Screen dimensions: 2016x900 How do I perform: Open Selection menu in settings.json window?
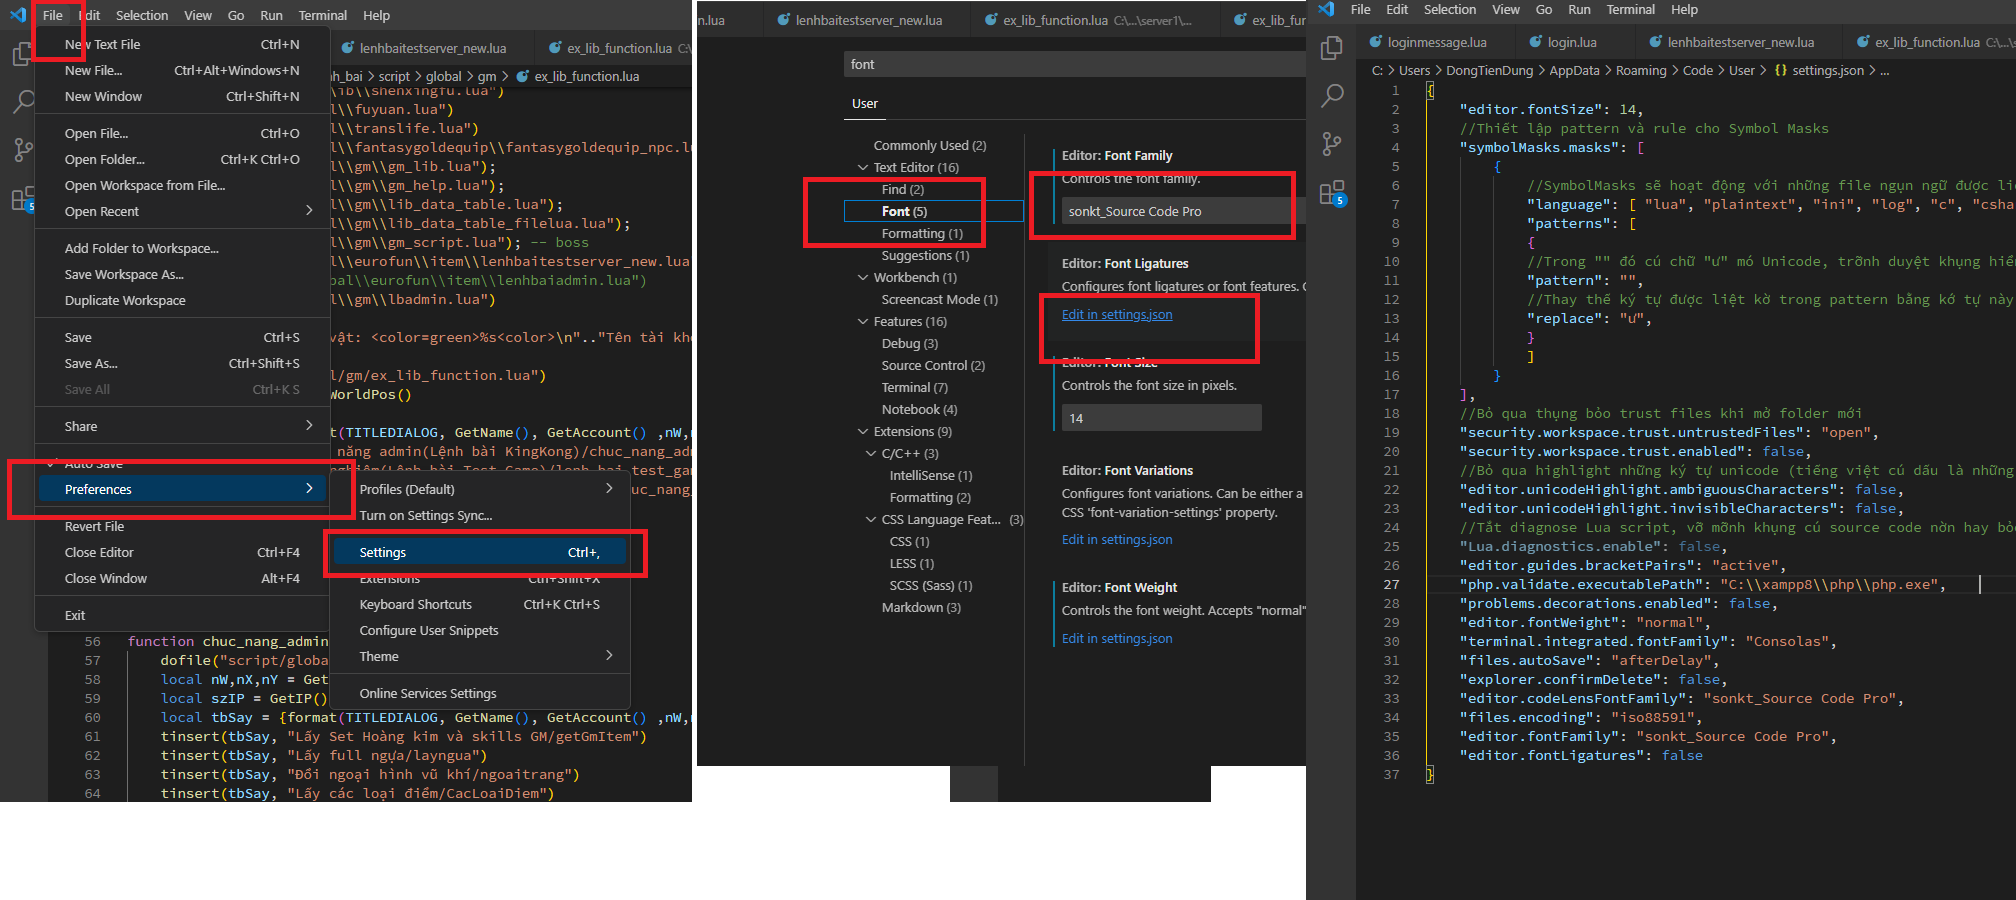coord(1449,9)
